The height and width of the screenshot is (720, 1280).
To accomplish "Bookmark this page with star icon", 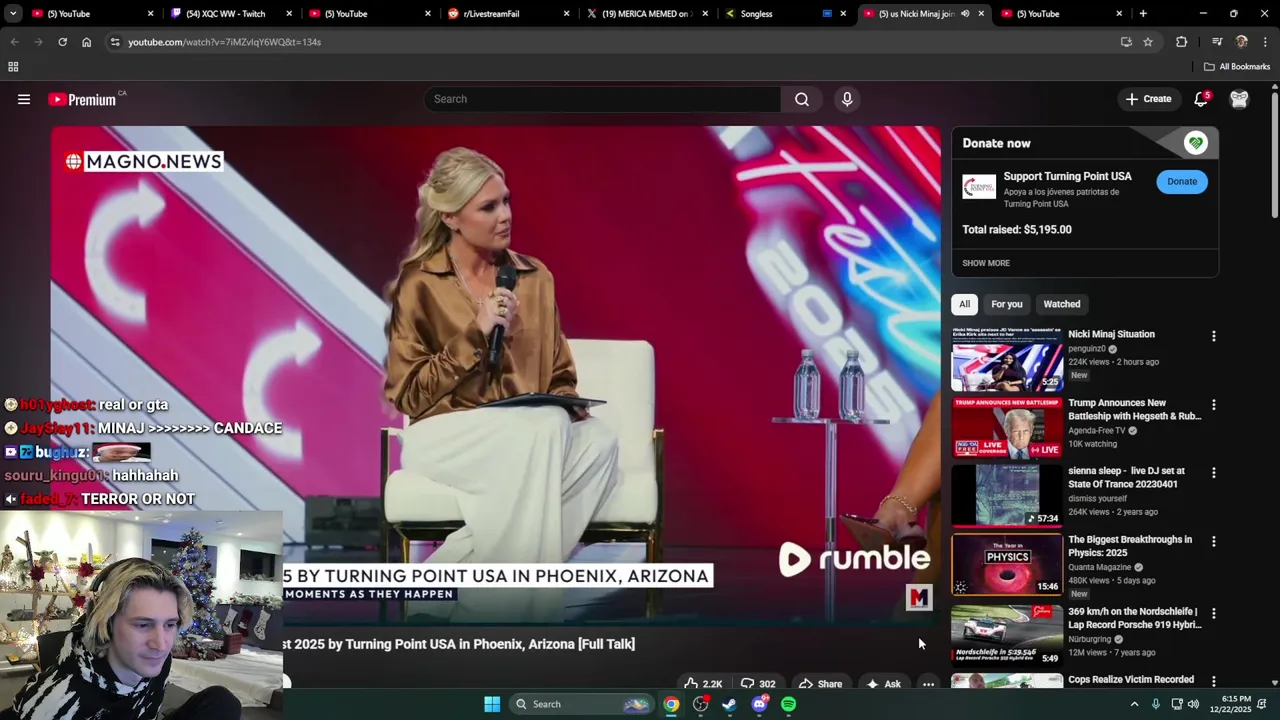I will (1148, 42).
